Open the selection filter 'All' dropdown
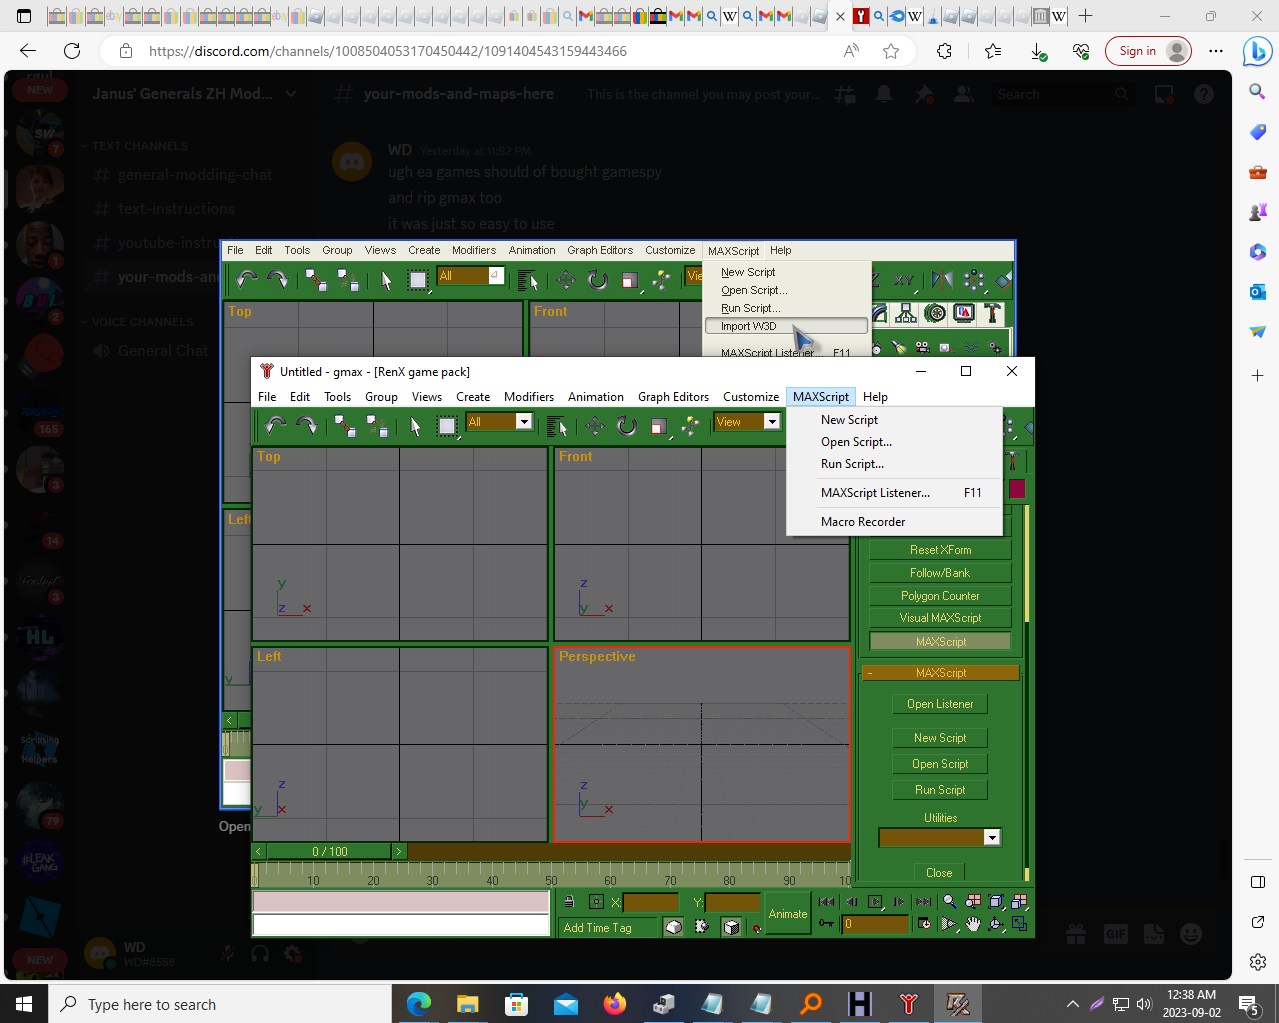The height and width of the screenshot is (1023, 1279). point(523,422)
